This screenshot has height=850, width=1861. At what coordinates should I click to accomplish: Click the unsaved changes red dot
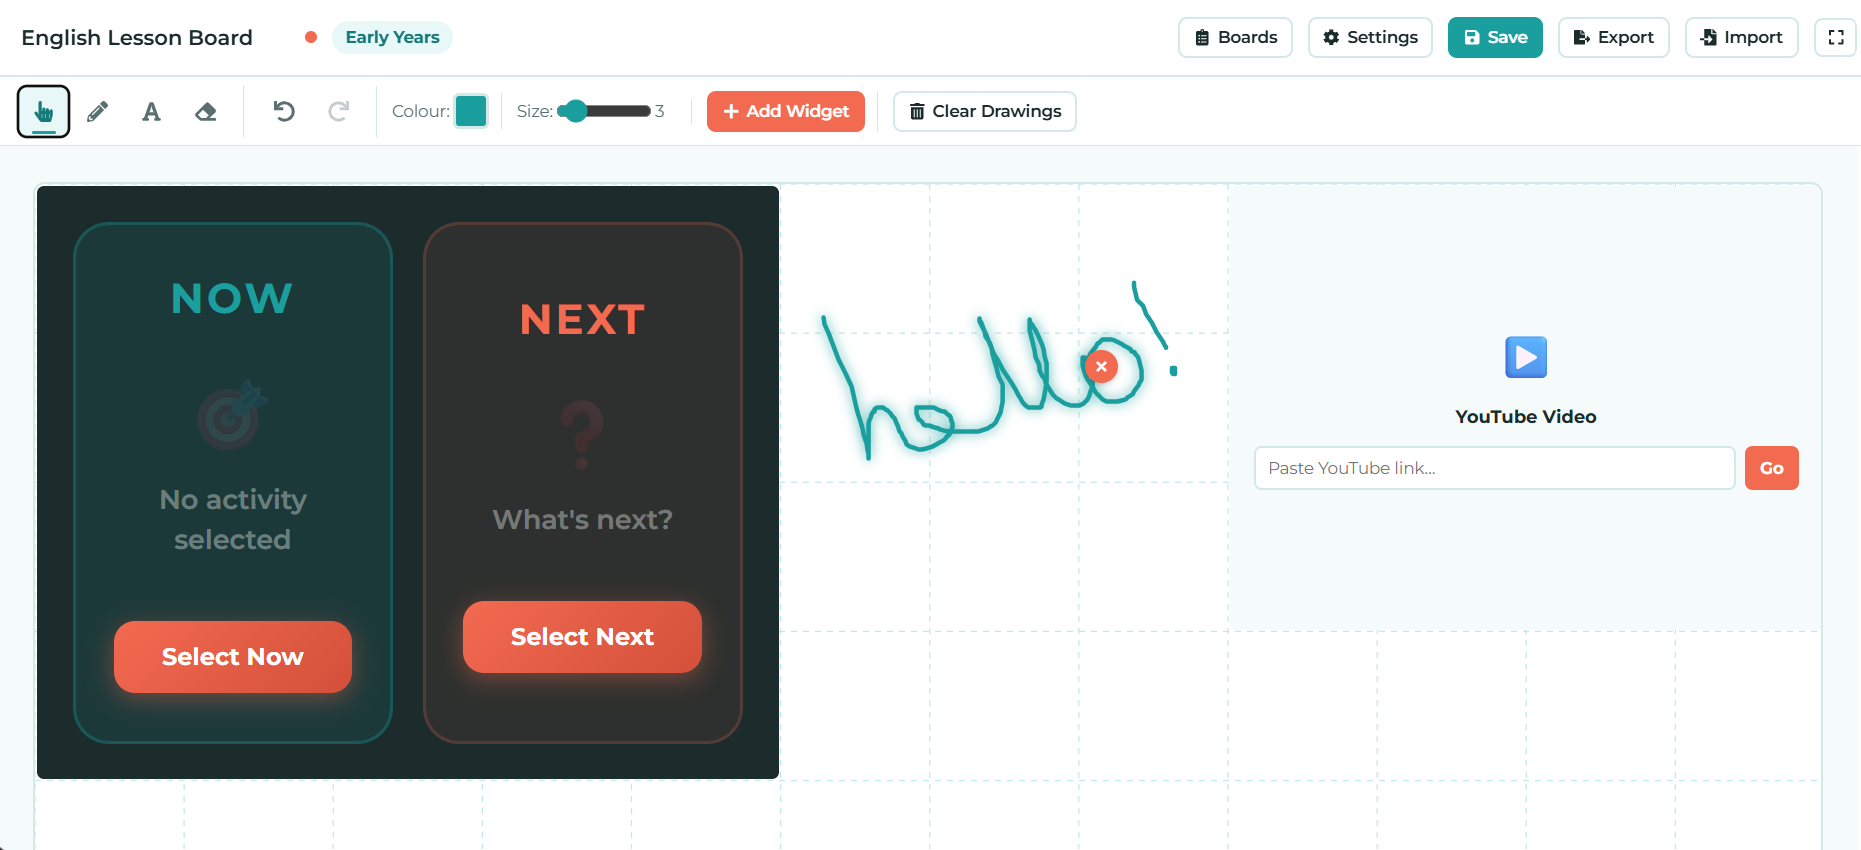(311, 37)
